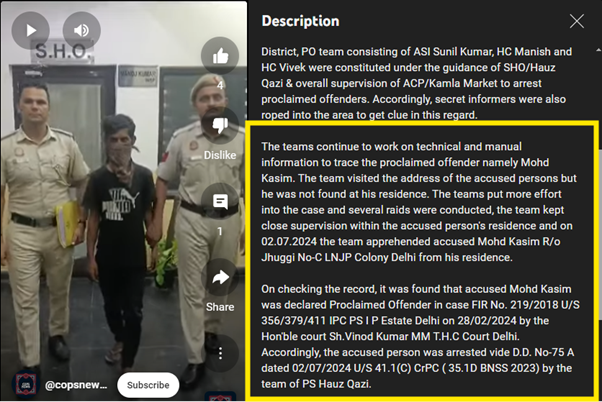The height and width of the screenshot is (402, 602).
Task: Click the like count number 4
Action: pyautogui.click(x=220, y=85)
